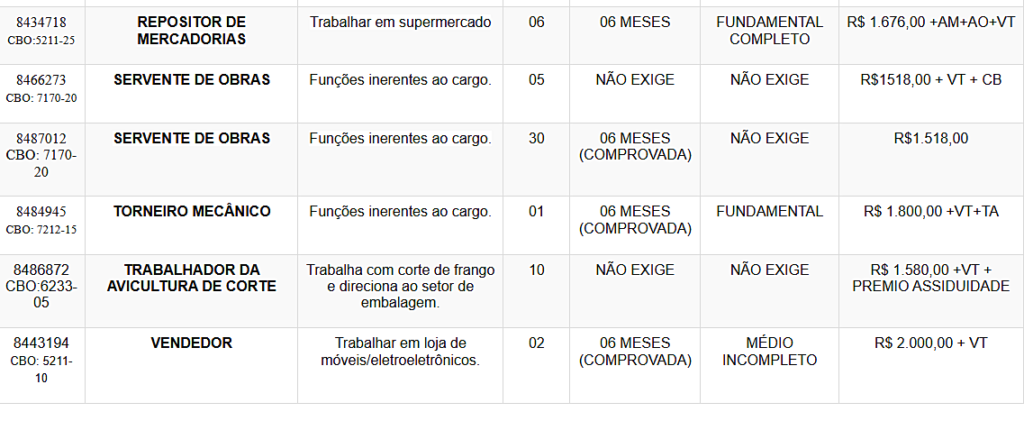This screenshot has height=430, width=1024.
Task: Select TRABALHADOR DA AVICULTURA DE CORTE title
Action: (191, 278)
